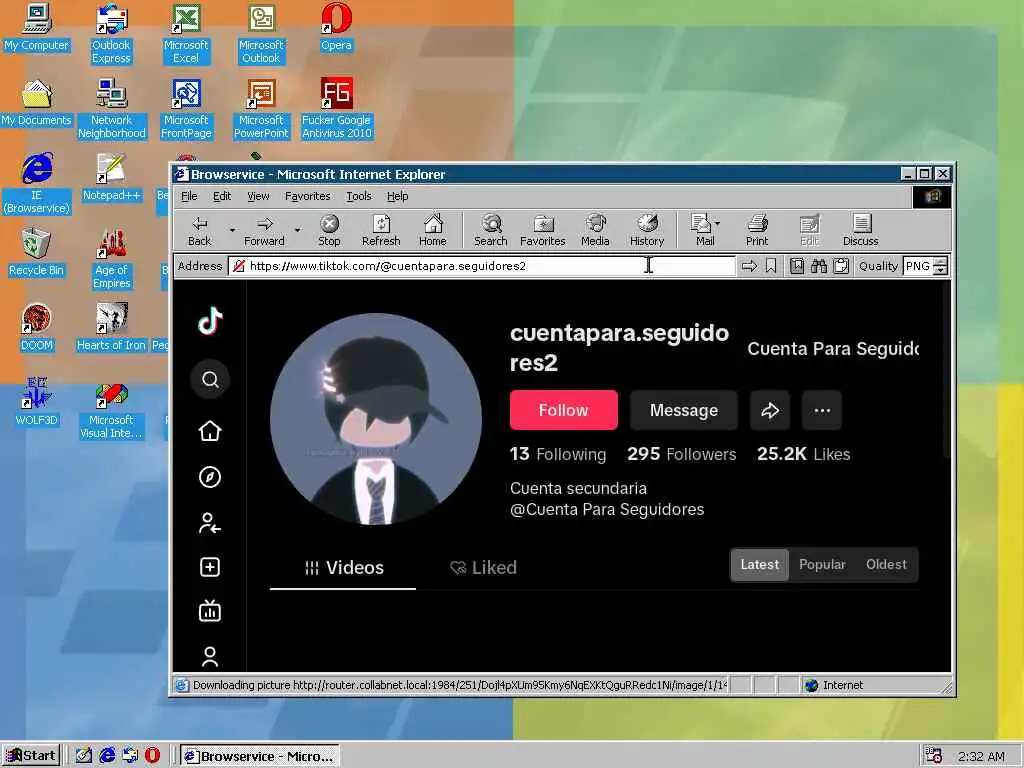1024x768 pixels.
Task: Open the Tools menu
Action: pos(359,196)
